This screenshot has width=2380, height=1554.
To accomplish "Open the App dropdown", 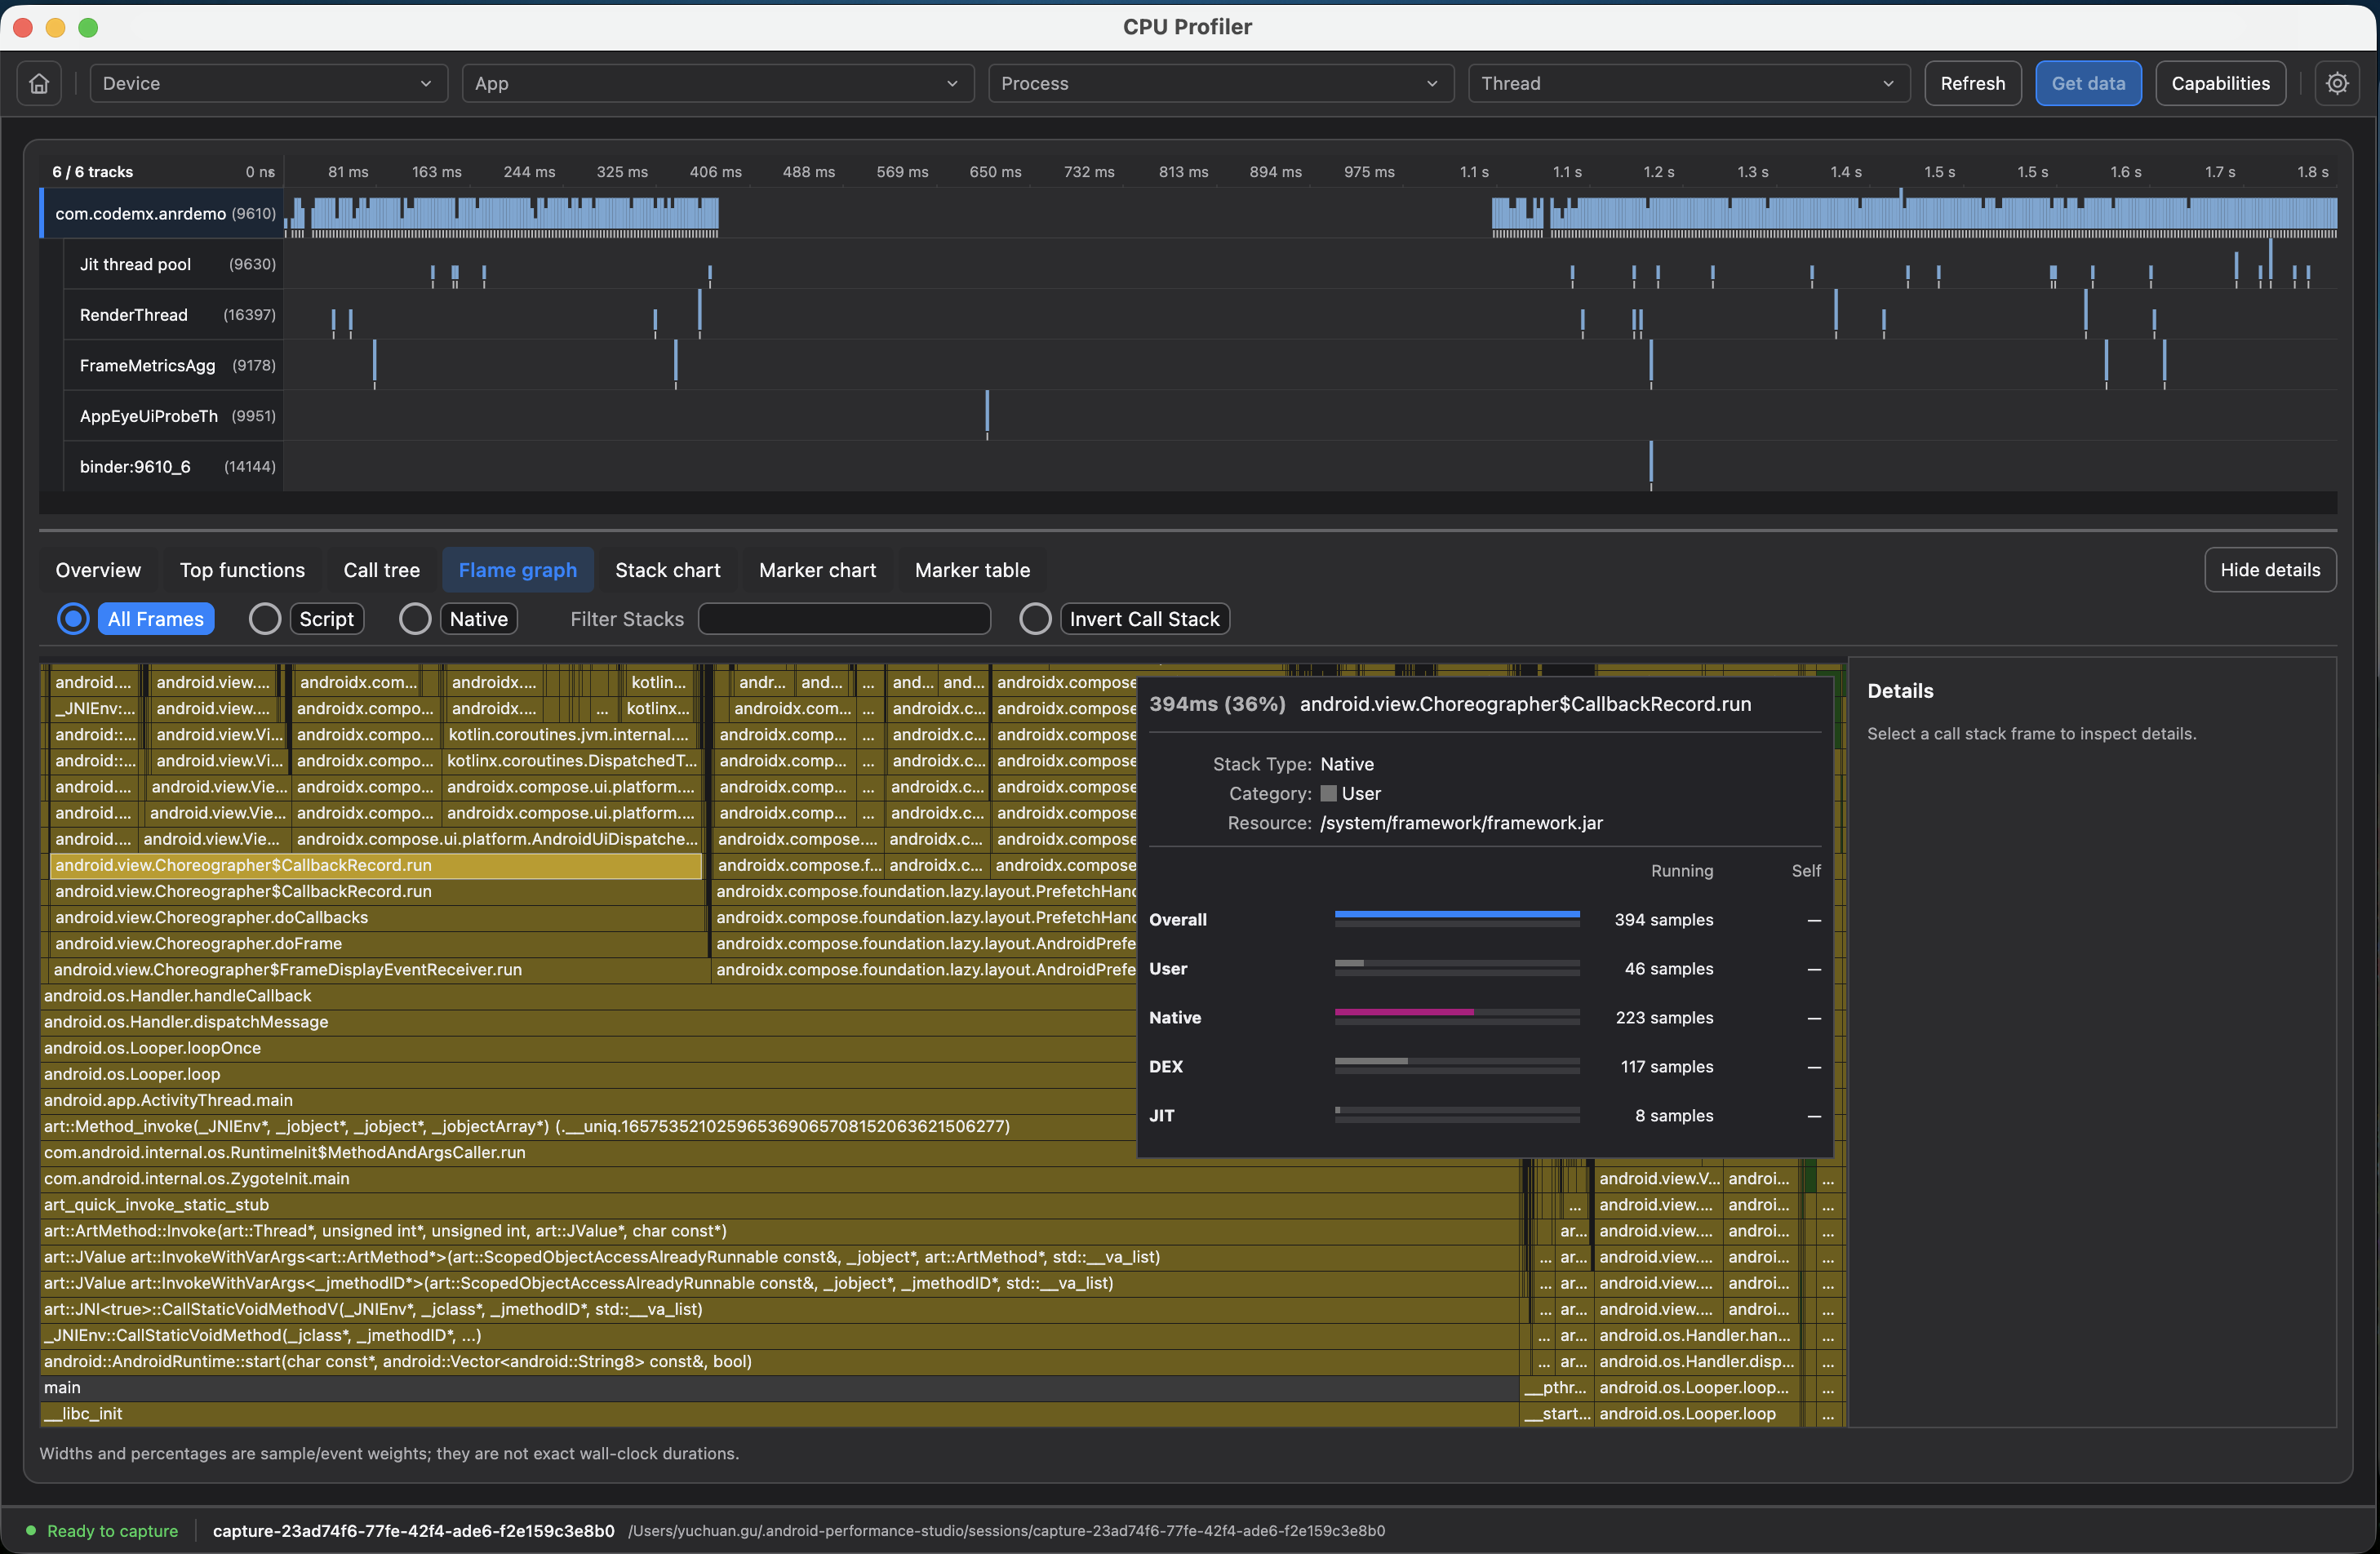I will 717,83.
